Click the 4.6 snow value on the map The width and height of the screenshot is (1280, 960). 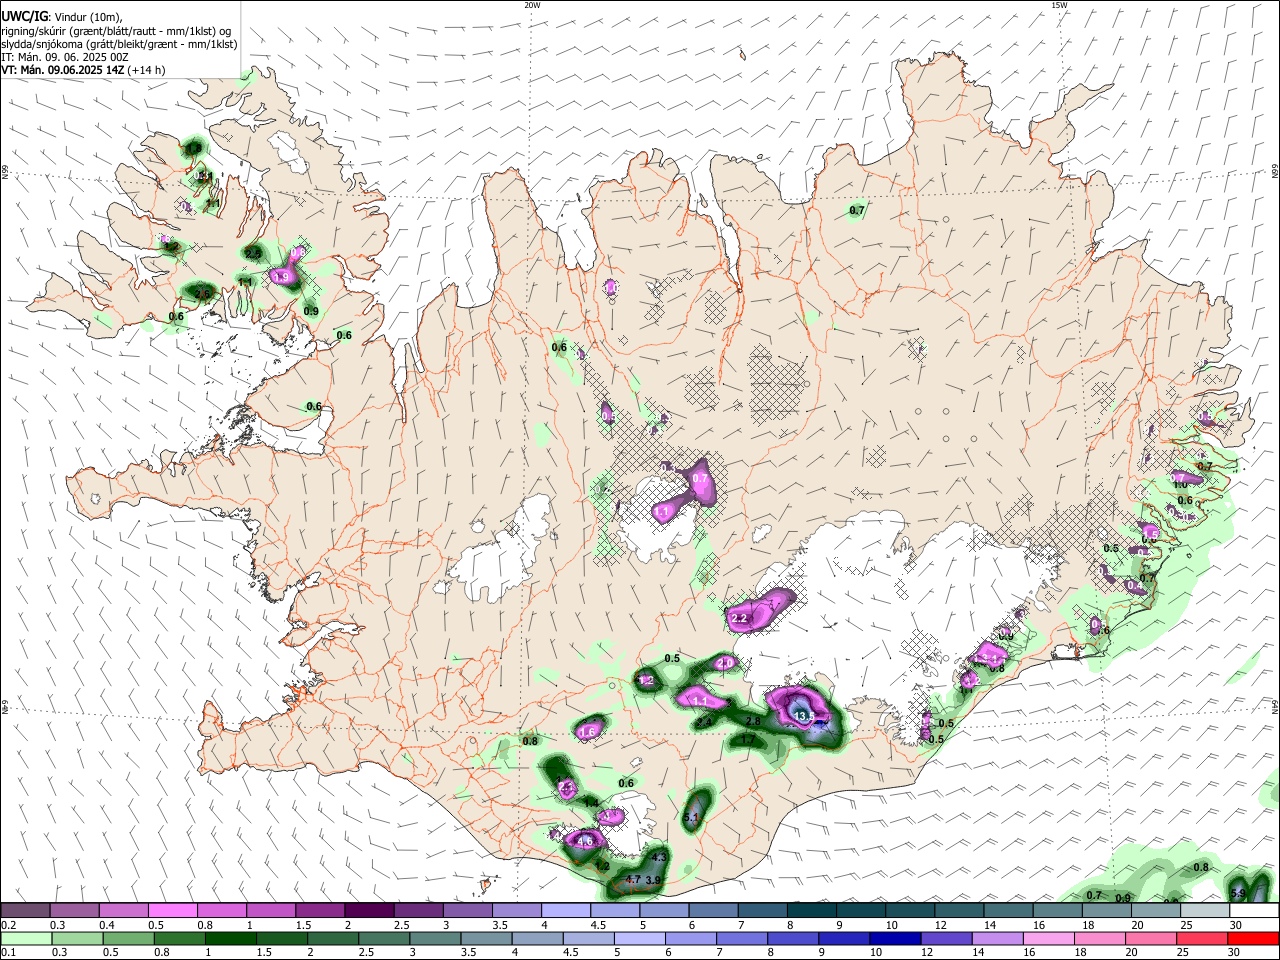pos(585,841)
